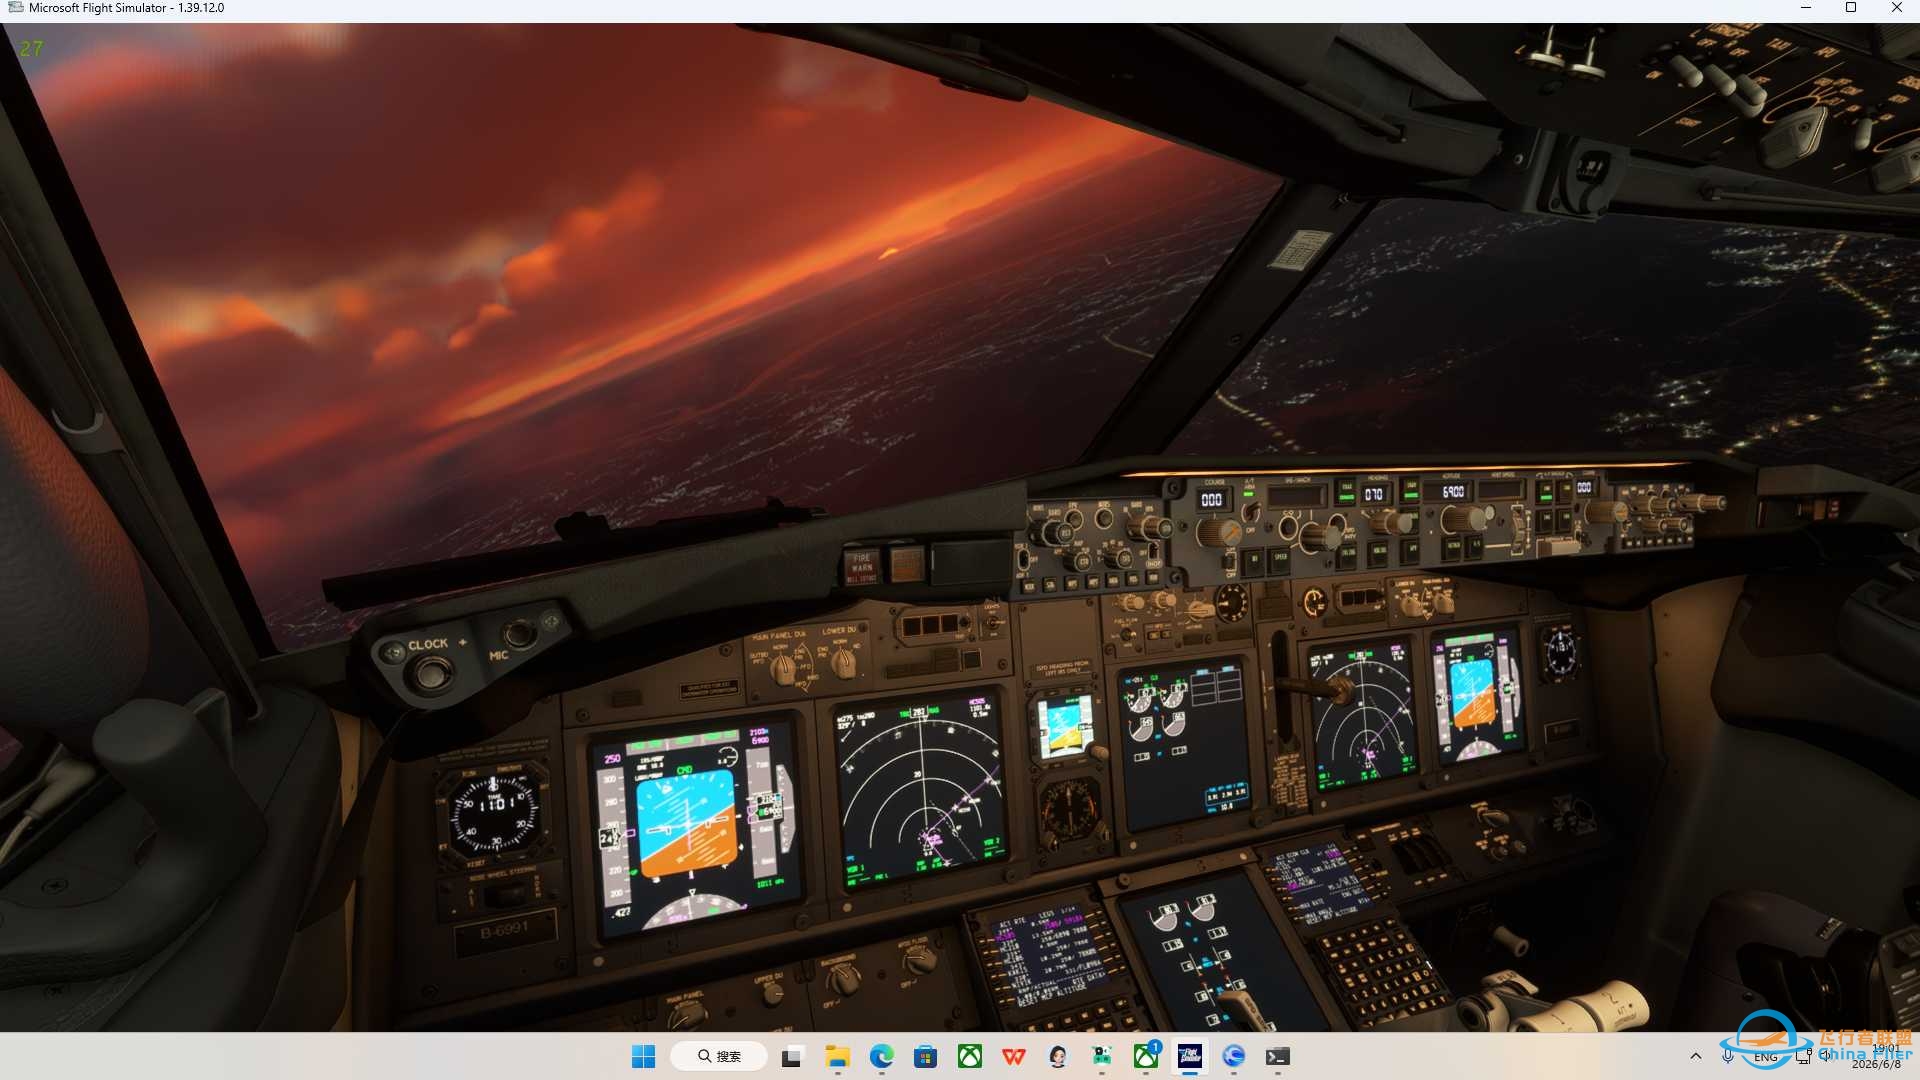Flip the A/T ARM autothrottle switch
Screen dimensions: 1920x1080
tap(1250, 514)
